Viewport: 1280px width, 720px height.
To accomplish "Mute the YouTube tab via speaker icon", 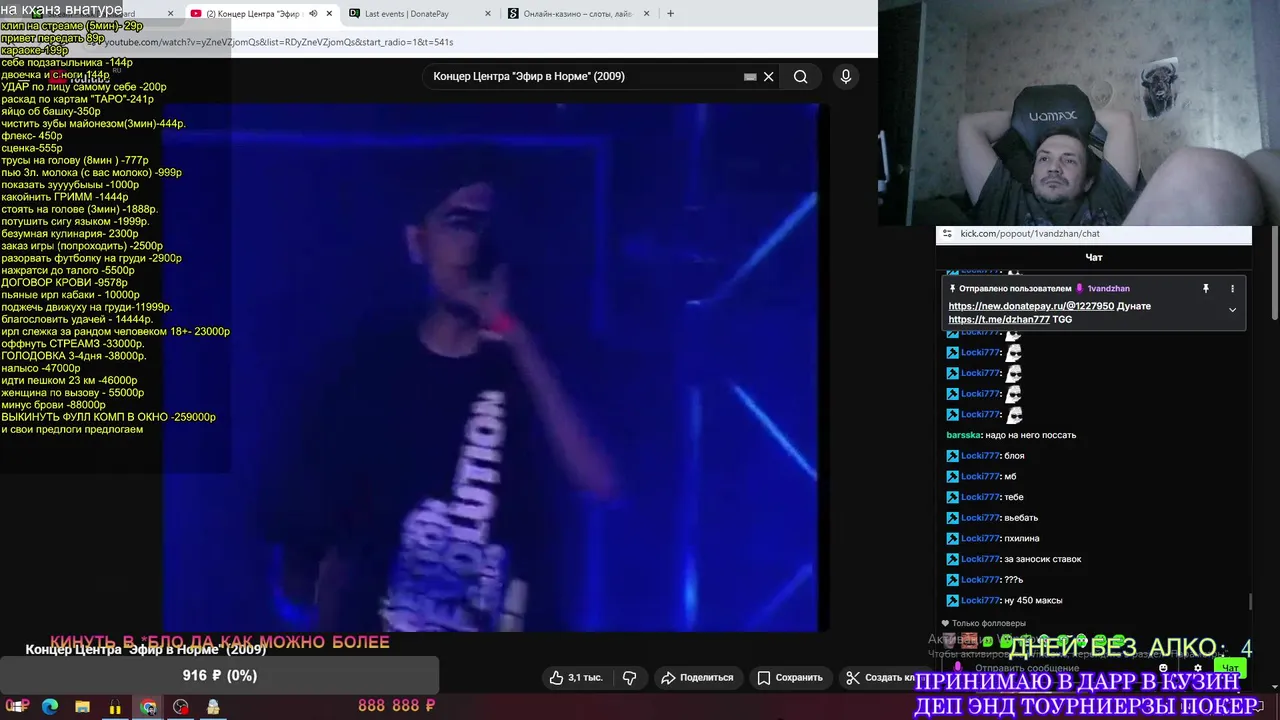I will point(313,14).
